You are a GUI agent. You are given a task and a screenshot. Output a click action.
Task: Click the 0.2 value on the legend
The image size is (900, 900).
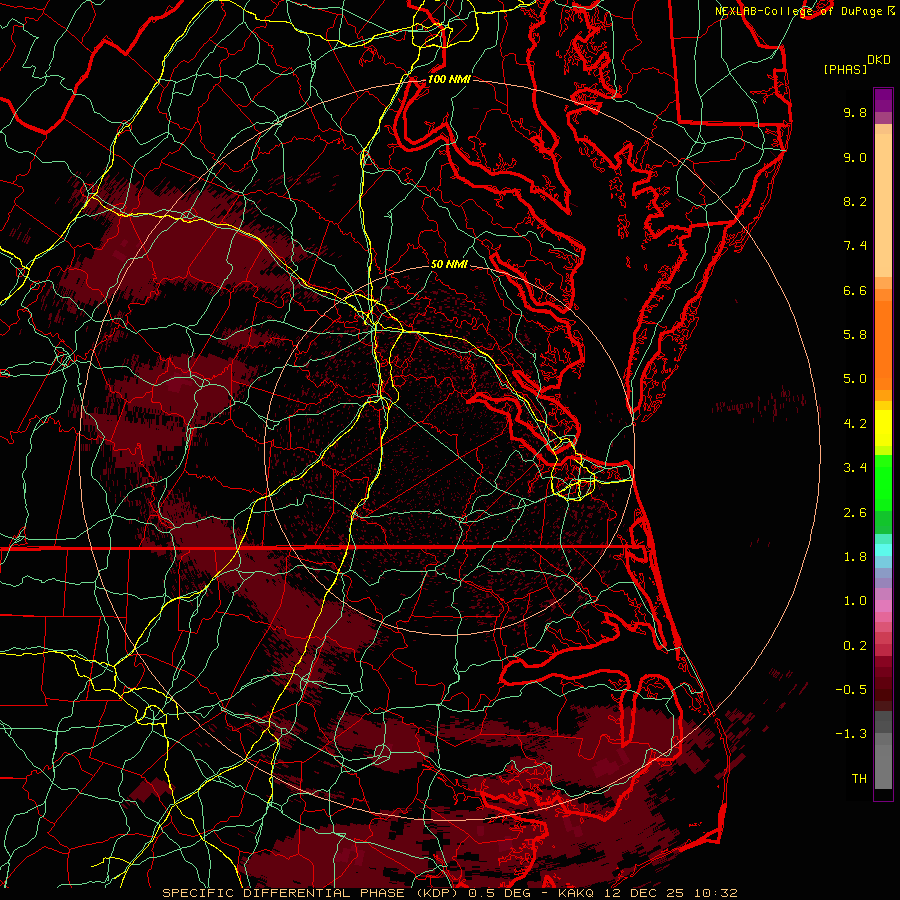pos(855,646)
